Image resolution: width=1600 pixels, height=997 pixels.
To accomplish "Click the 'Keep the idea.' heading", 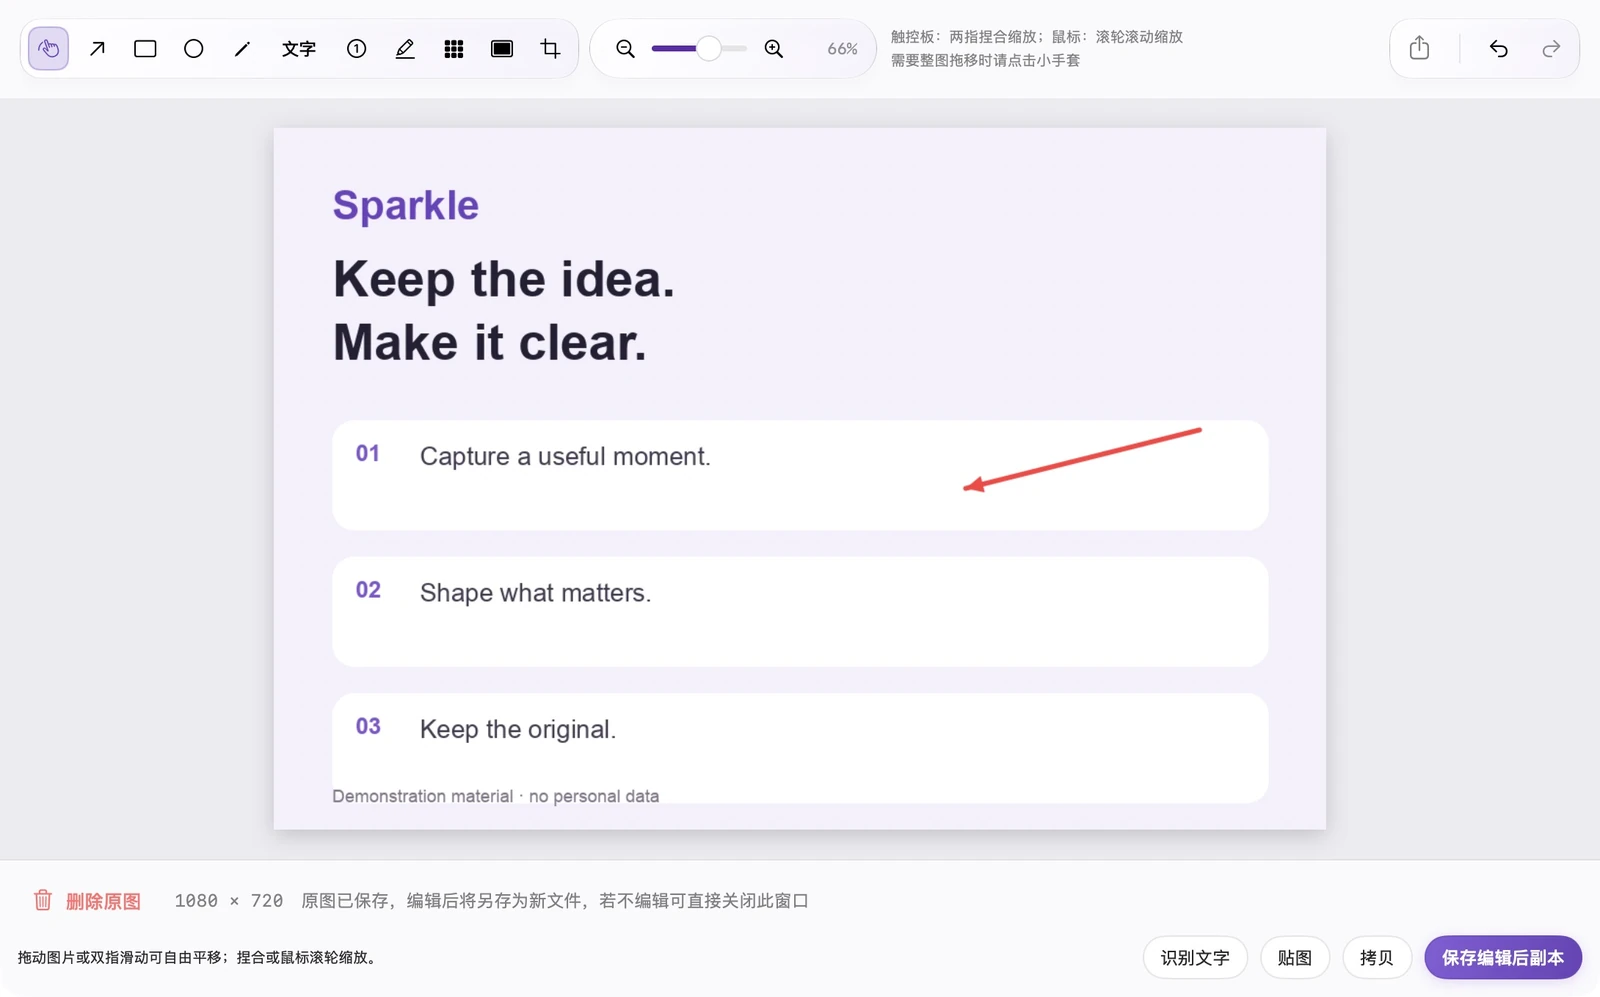I will [x=504, y=279].
